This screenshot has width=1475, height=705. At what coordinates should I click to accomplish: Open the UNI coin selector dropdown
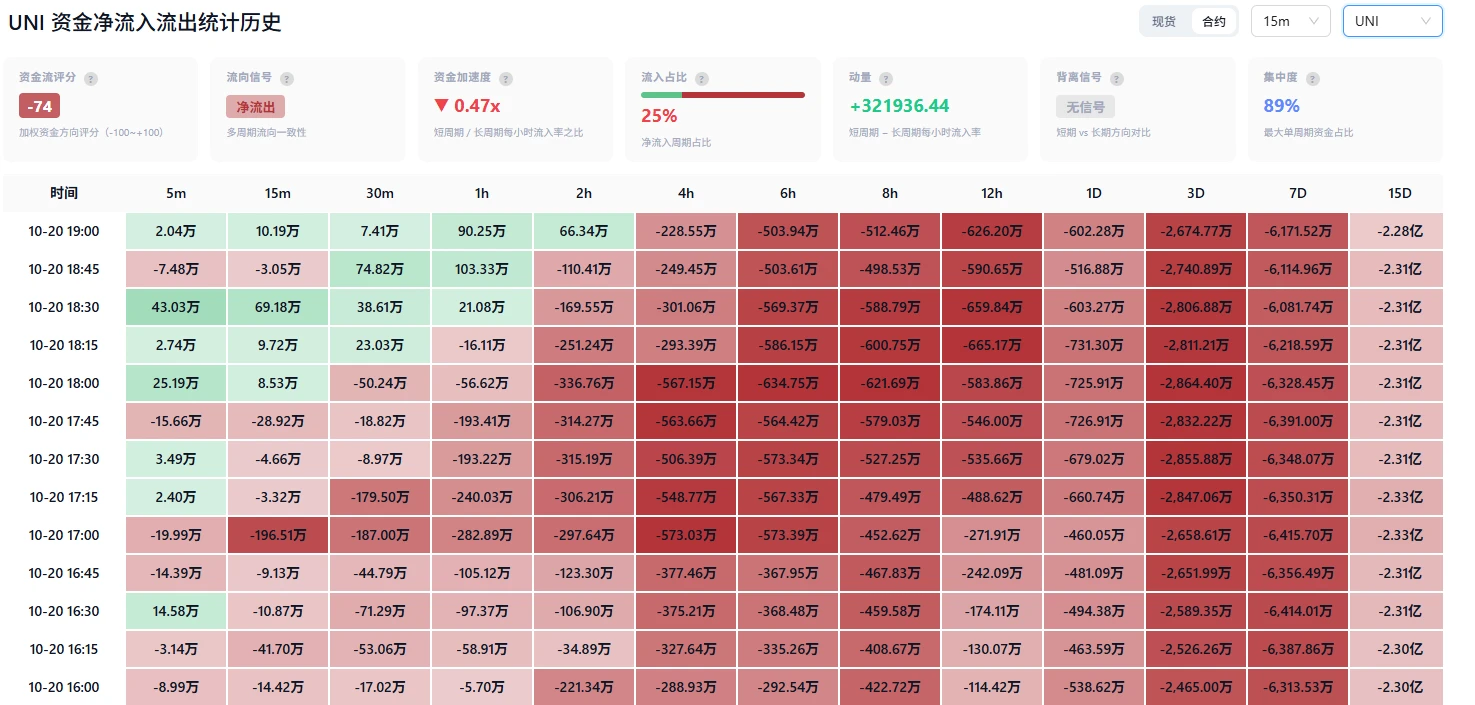click(1393, 21)
